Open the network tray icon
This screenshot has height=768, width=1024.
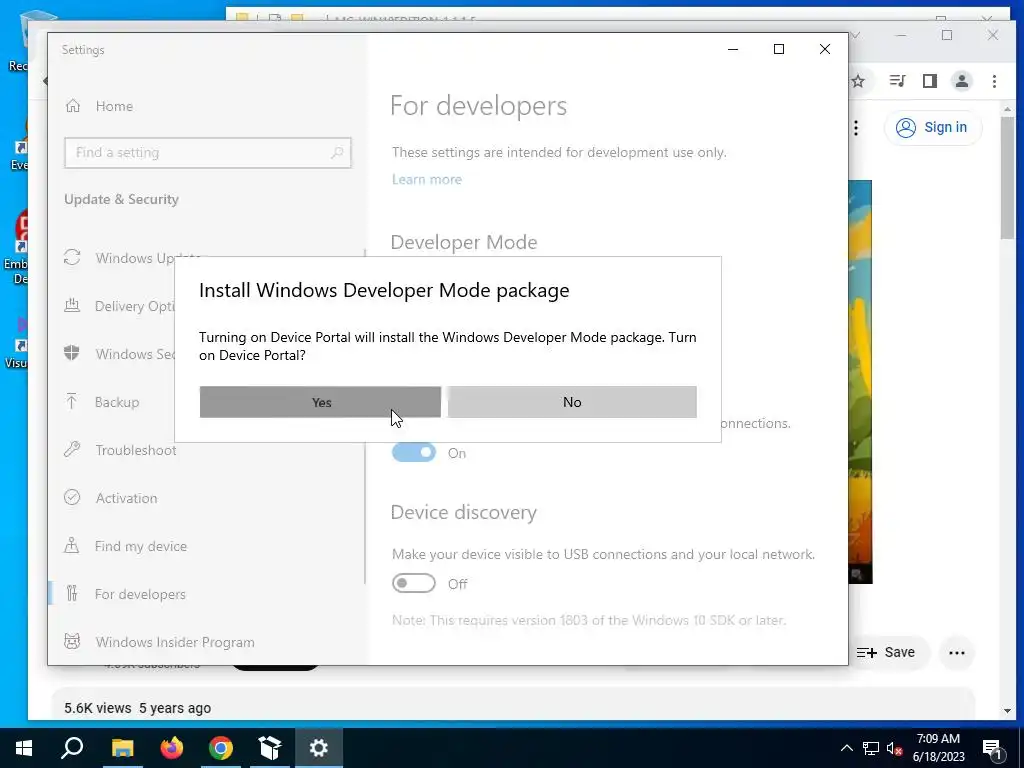(x=871, y=748)
